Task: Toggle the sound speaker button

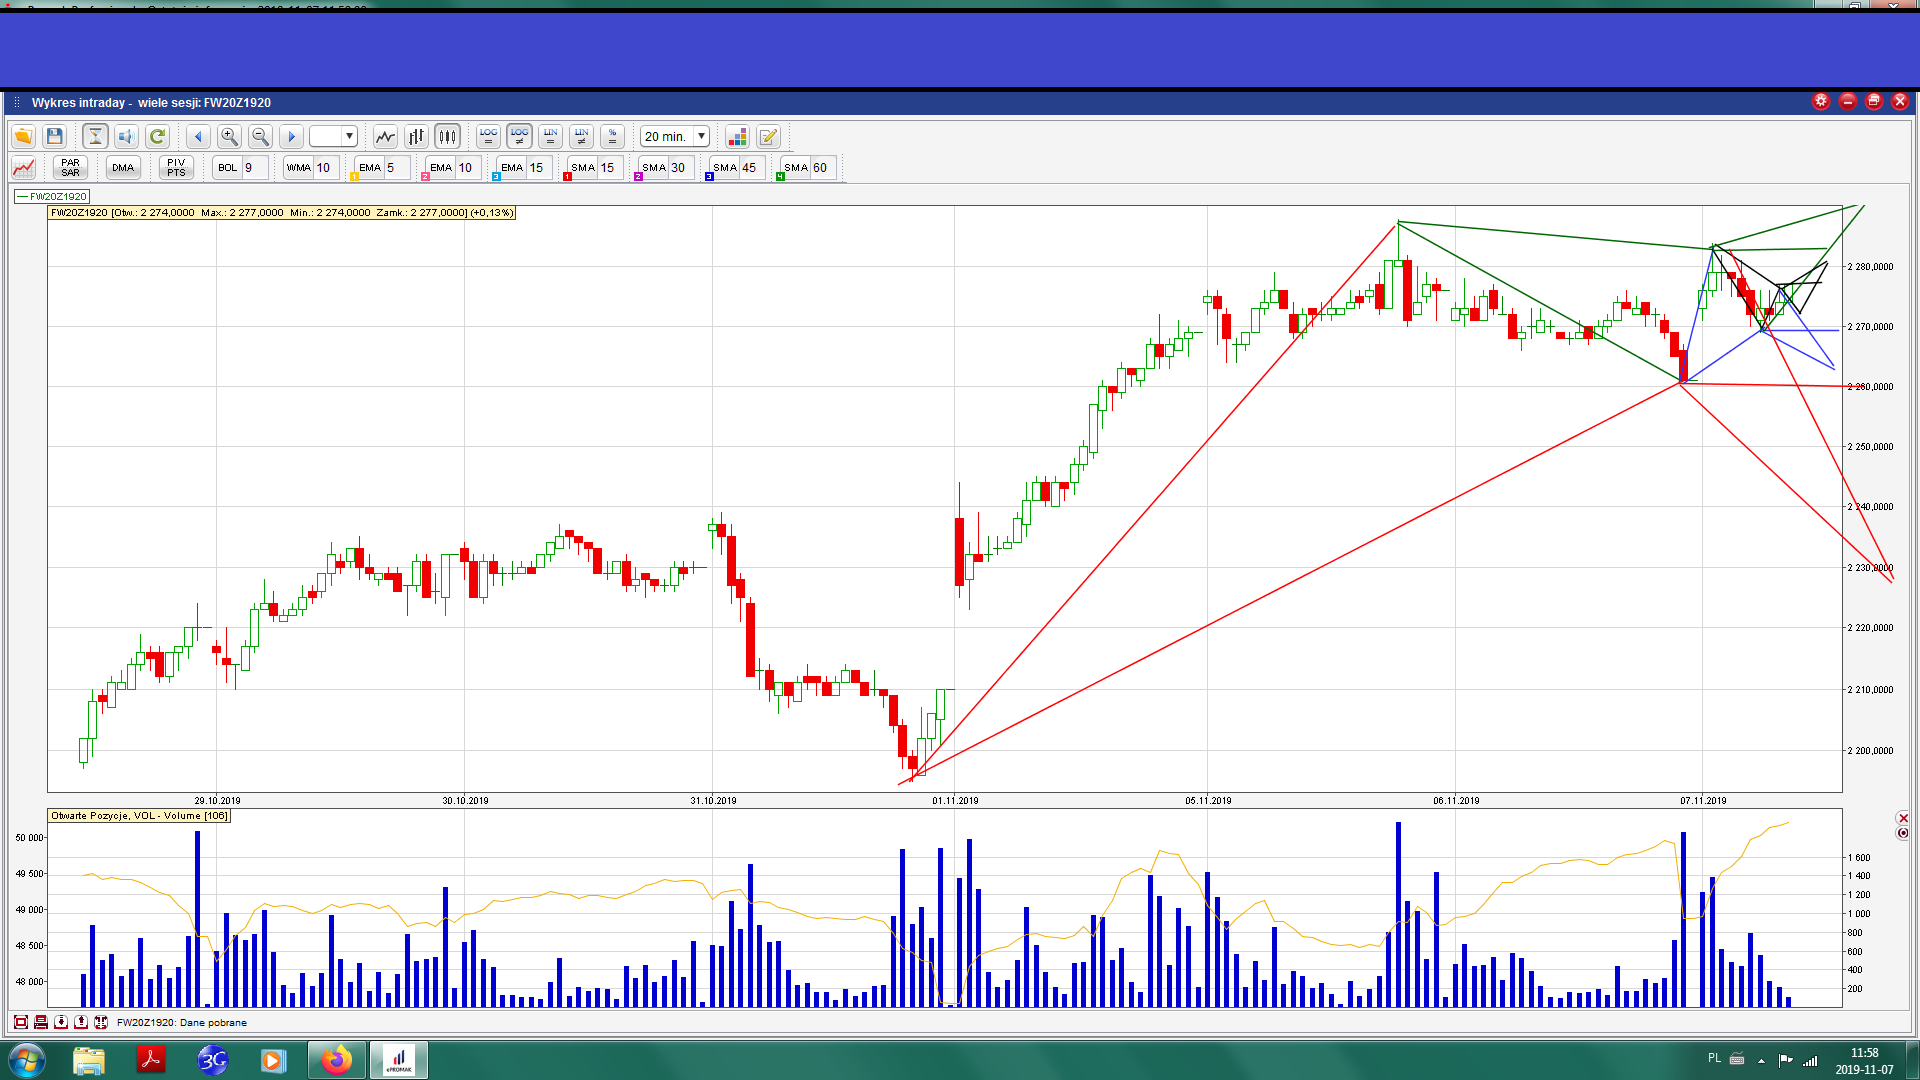Action: pyautogui.click(x=126, y=137)
